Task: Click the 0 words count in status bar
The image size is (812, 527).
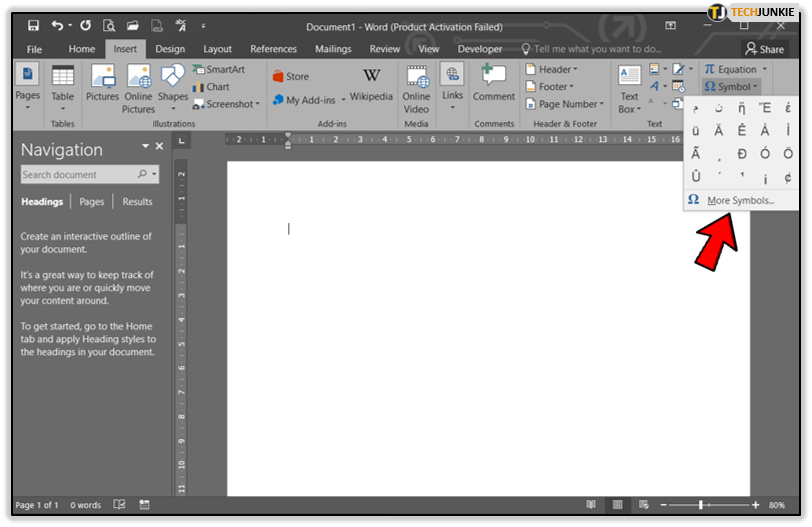Action: [x=85, y=505]
